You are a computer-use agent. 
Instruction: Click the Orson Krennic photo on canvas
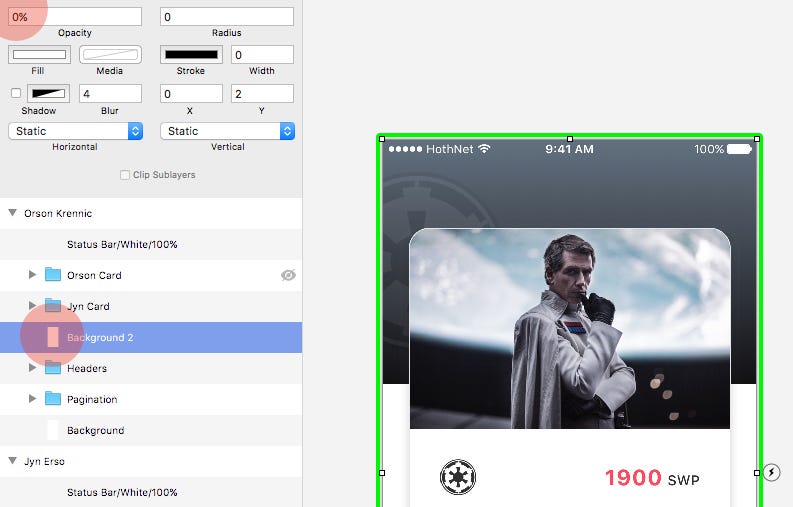pyautogui.click(x=570, y=329)
